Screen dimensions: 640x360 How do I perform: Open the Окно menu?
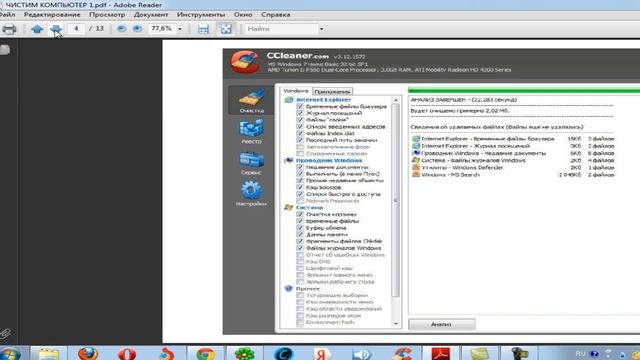pyautogui.click(x=243, y=15)
